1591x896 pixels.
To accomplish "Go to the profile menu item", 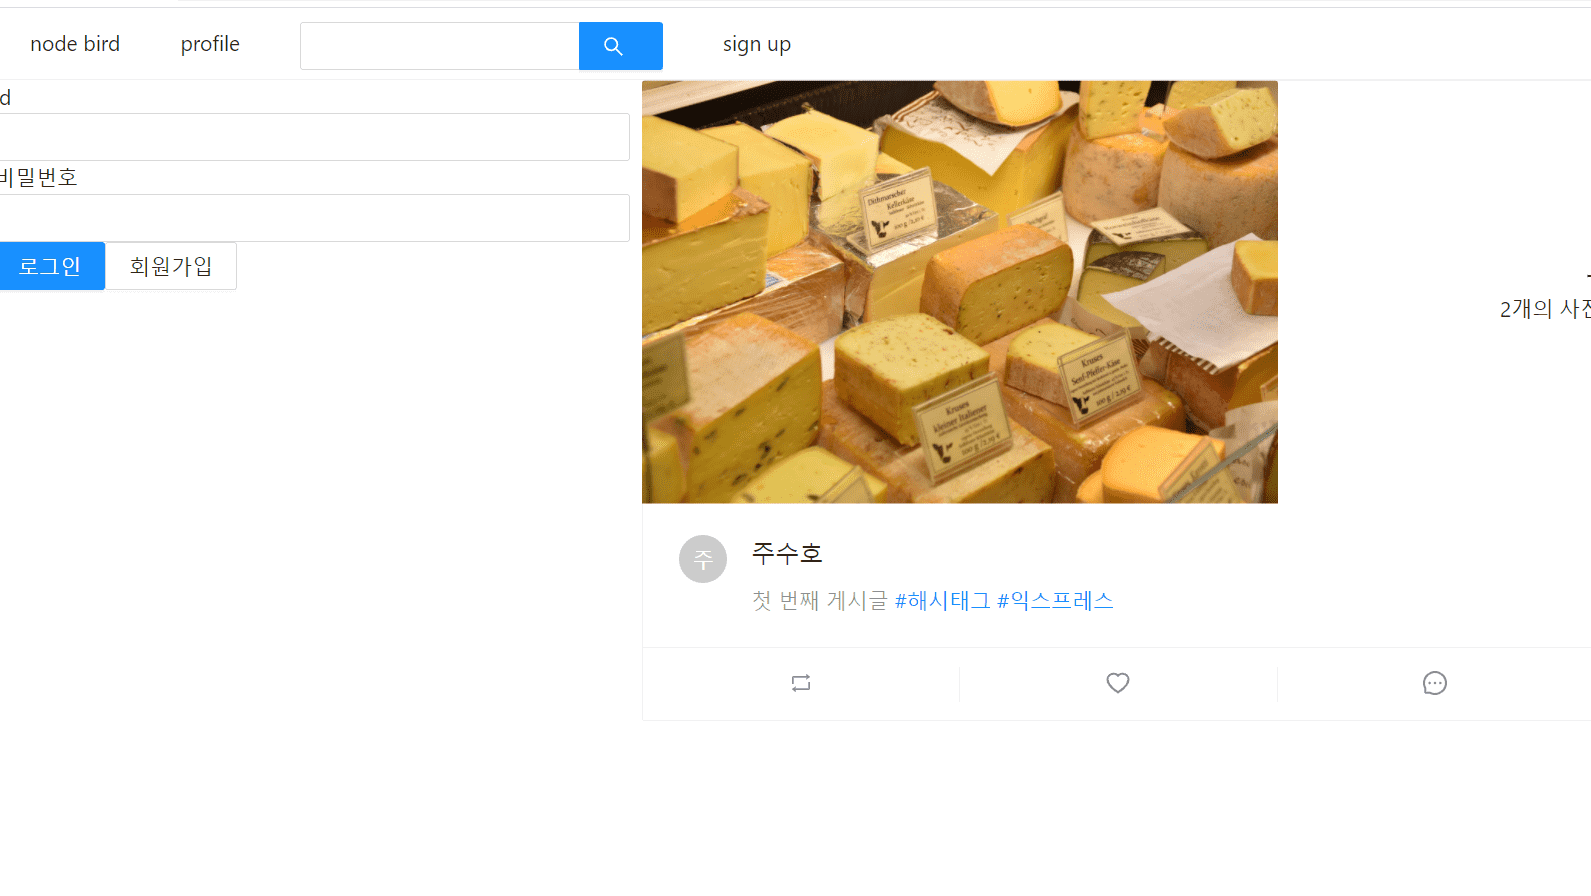I will coord(210,44).
